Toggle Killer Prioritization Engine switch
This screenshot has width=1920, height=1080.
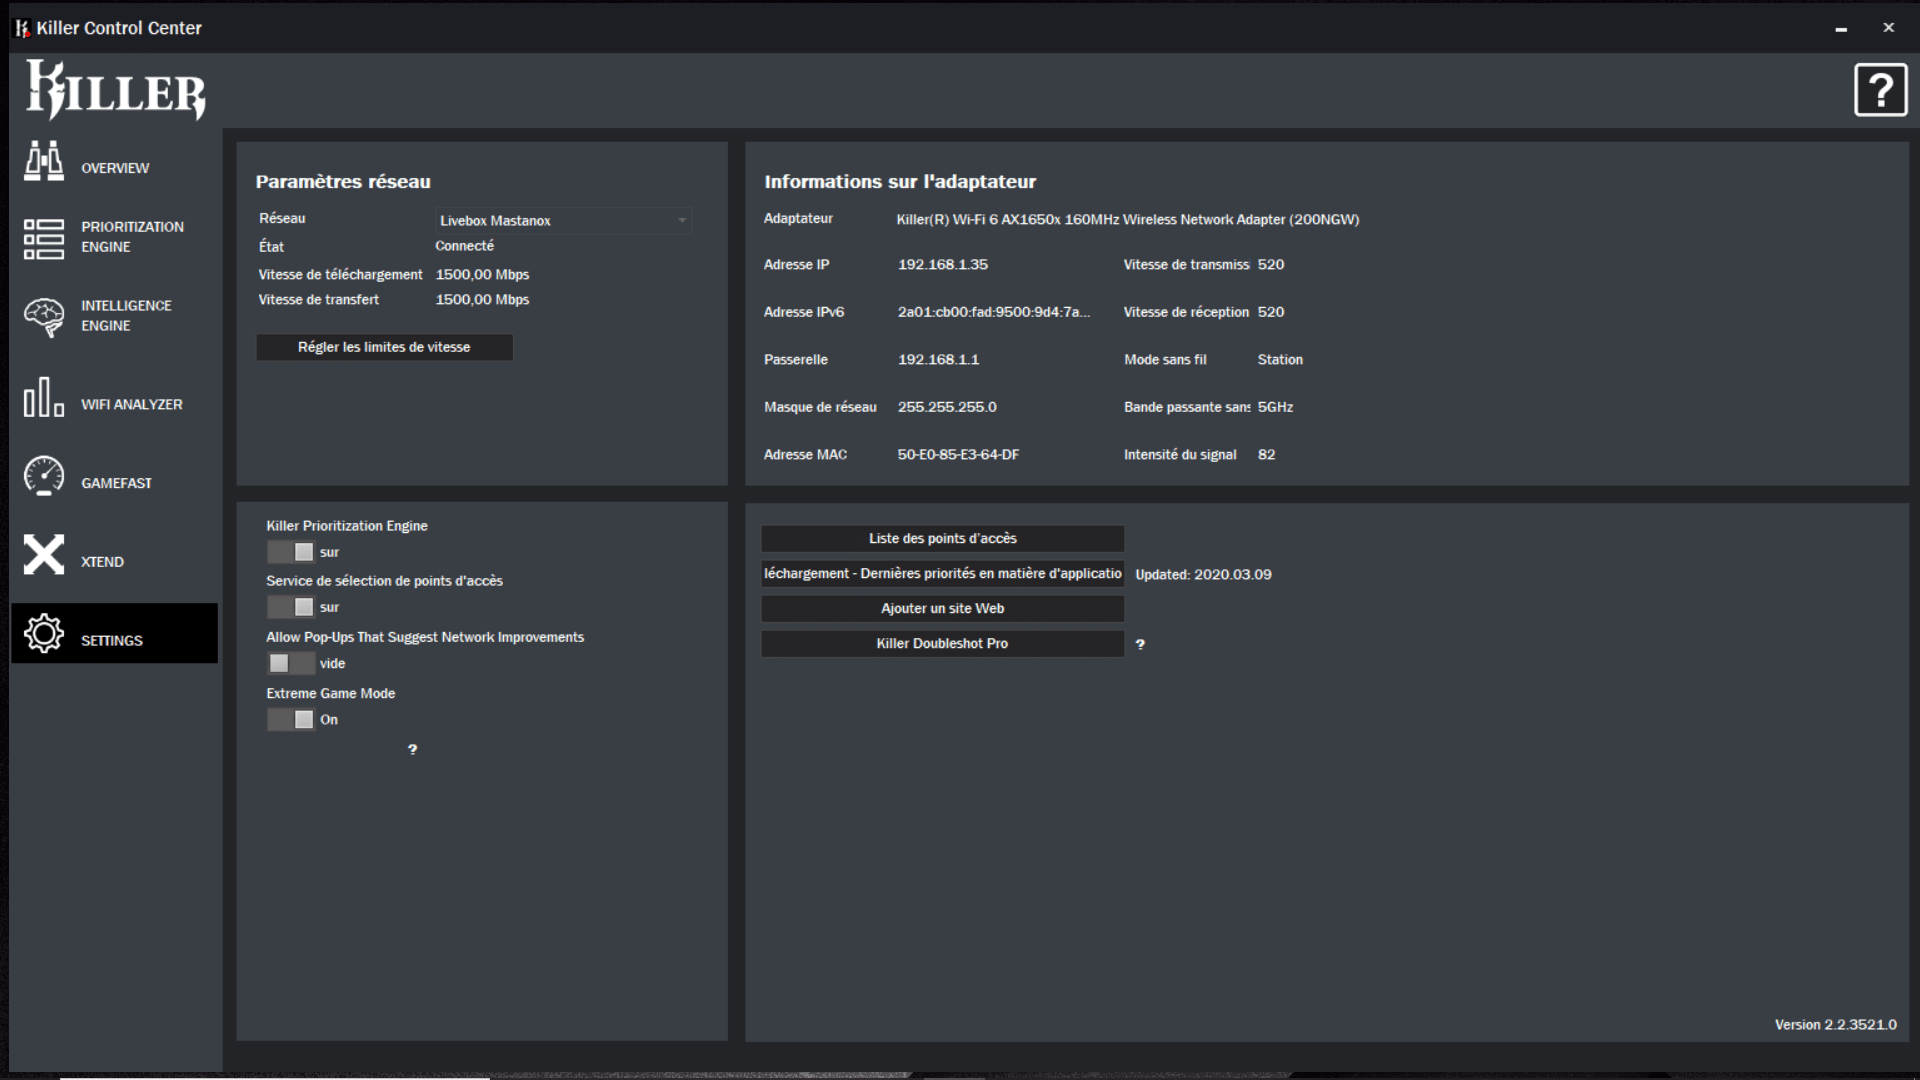tap(291, 552)
